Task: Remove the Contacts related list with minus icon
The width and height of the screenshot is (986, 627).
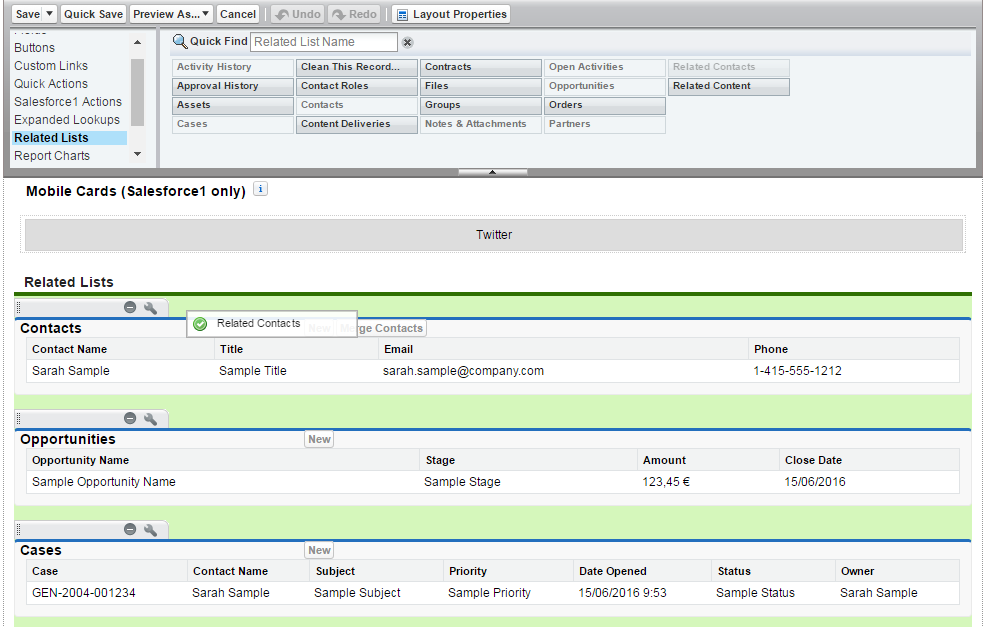Action: [130, 308]
